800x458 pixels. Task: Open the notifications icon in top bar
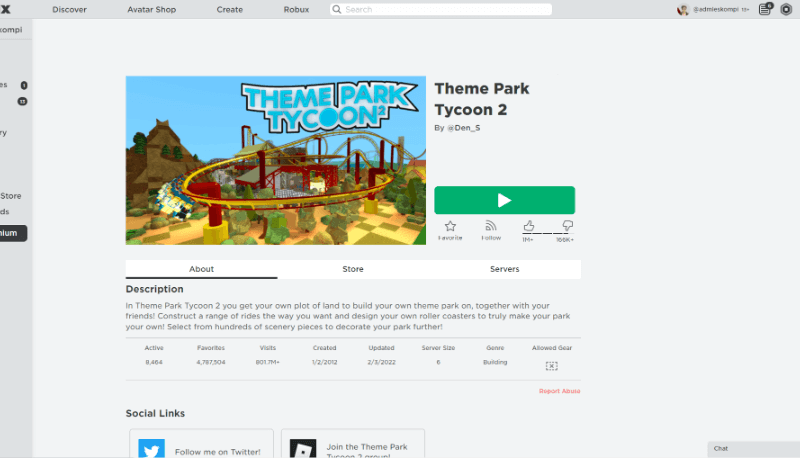click(x=765, y=9)
